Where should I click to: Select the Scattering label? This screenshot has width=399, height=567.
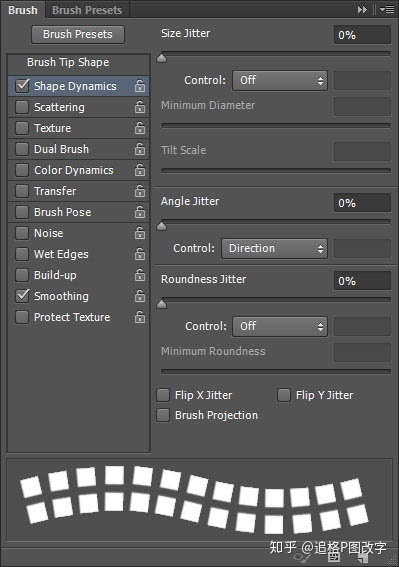[x=59, y=107]
